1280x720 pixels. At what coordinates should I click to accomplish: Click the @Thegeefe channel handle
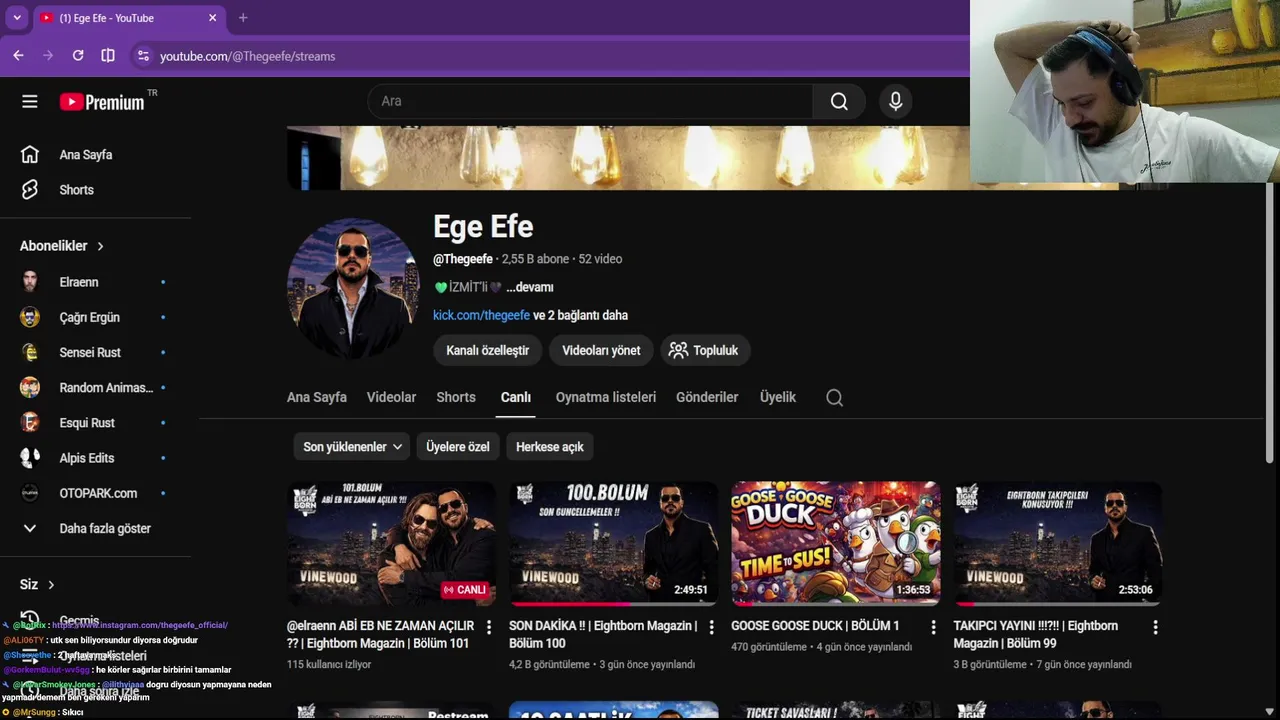[x=463, y=259]
